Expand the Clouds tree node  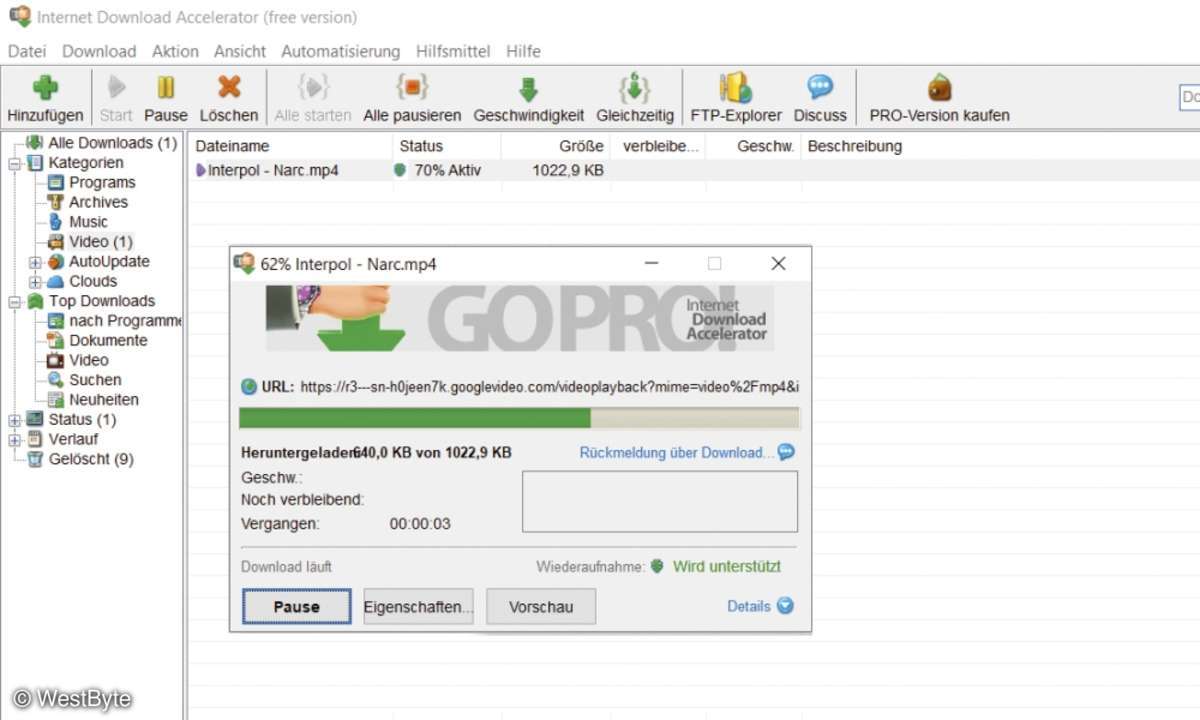click(x=35, y=282)
